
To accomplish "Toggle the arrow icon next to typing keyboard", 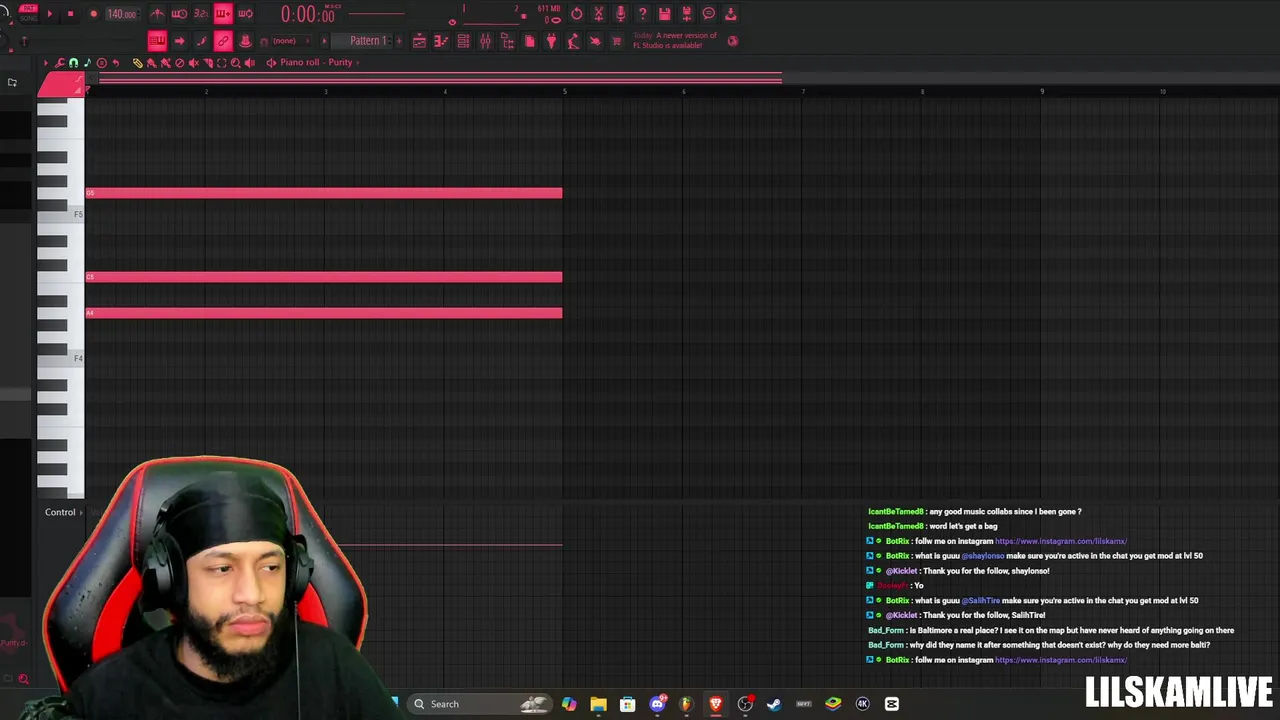I will [179, 41].
